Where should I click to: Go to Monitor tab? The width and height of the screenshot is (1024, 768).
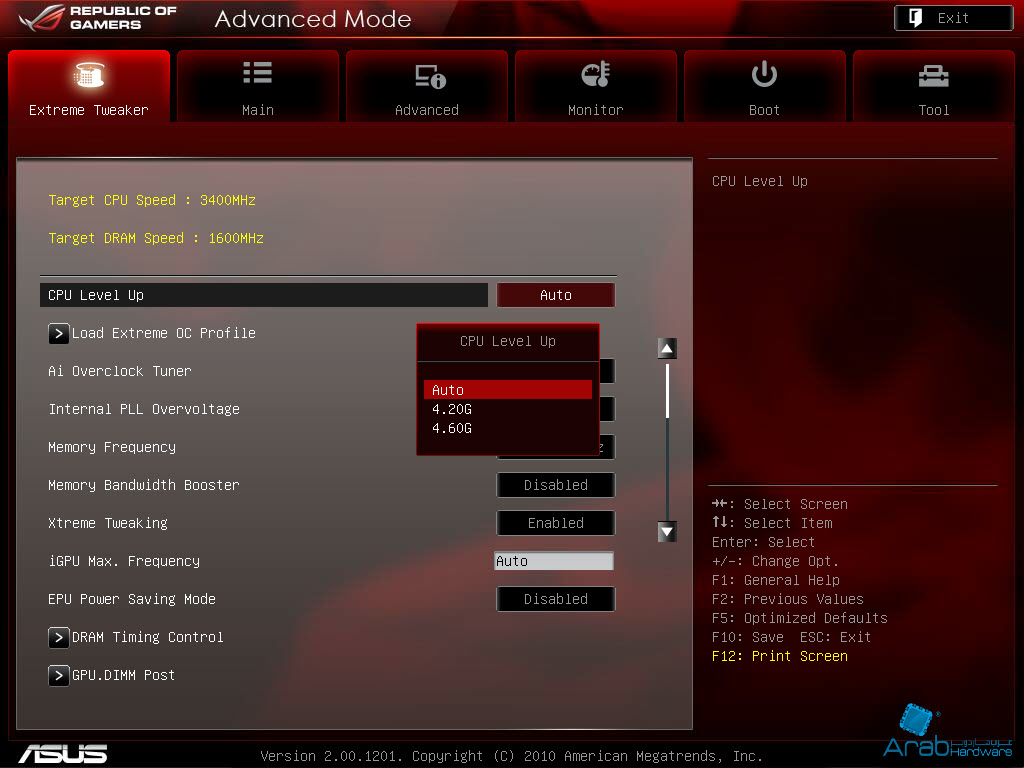(x=596, y=86)
